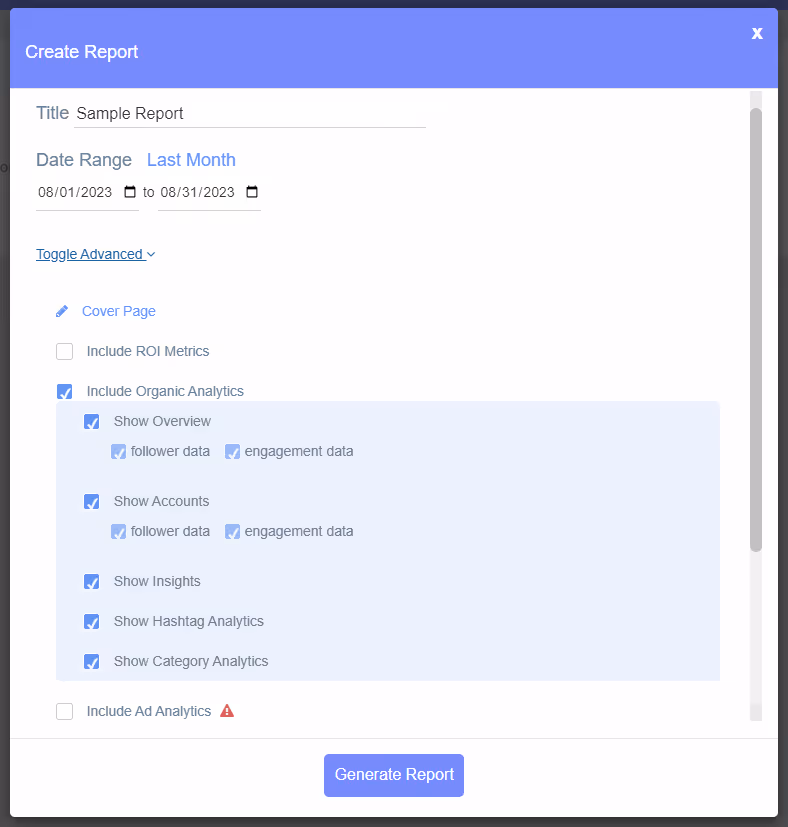Image resolution: width=788 pixels, height=827 pixels.
Task: Uncheck Include Organic Analytics
Action: coord(64,391)
